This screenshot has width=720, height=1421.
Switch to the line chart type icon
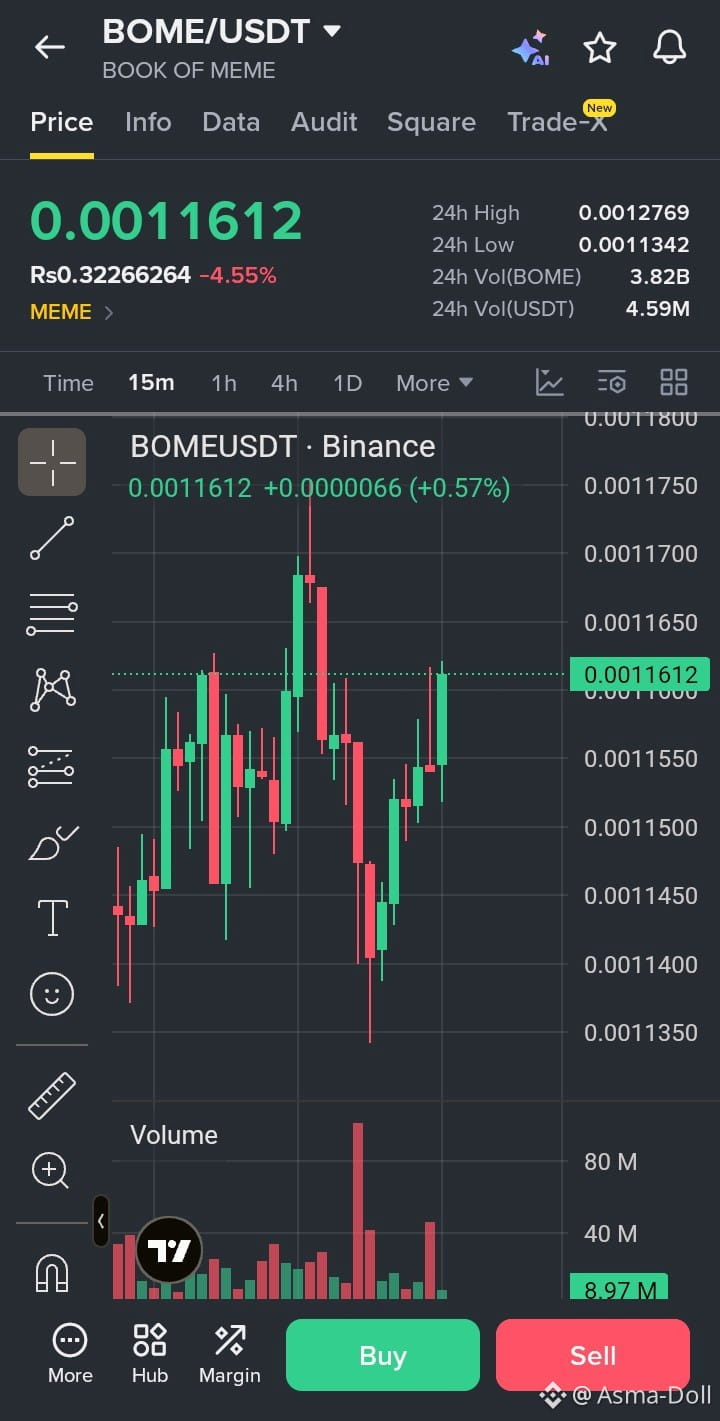tap(550, 382)
